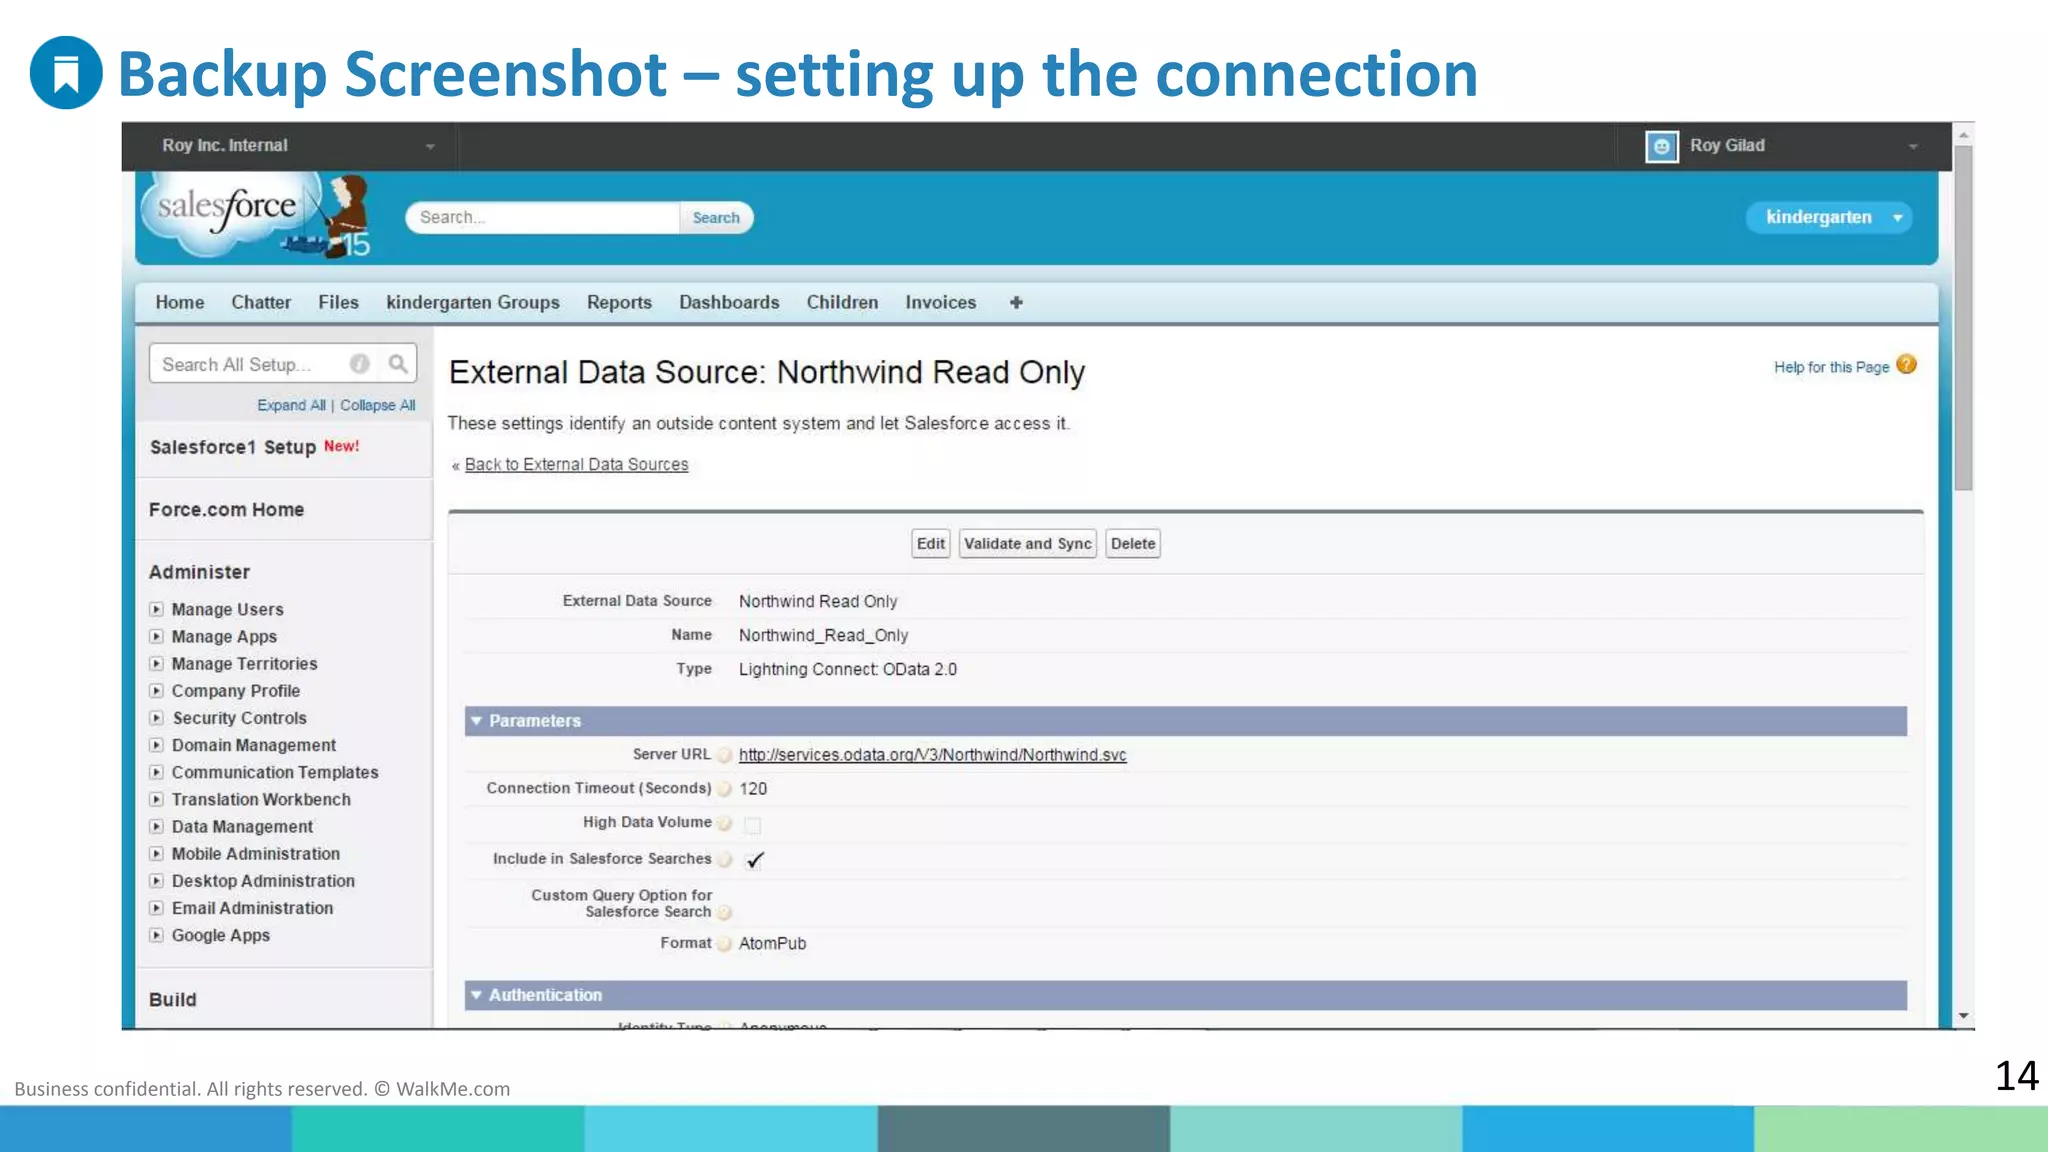Click Include in Salesforce Searches help icon
Viewport: 2048px width, 1152px height.
[724, 859]
